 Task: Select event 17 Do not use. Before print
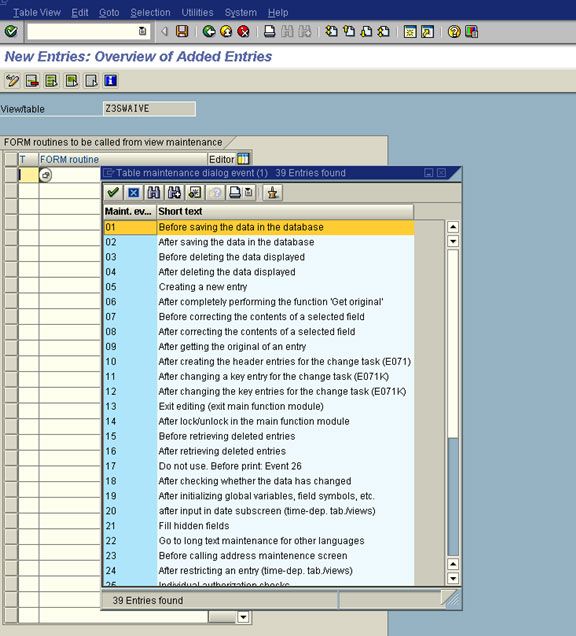click(x=259, y=466)
